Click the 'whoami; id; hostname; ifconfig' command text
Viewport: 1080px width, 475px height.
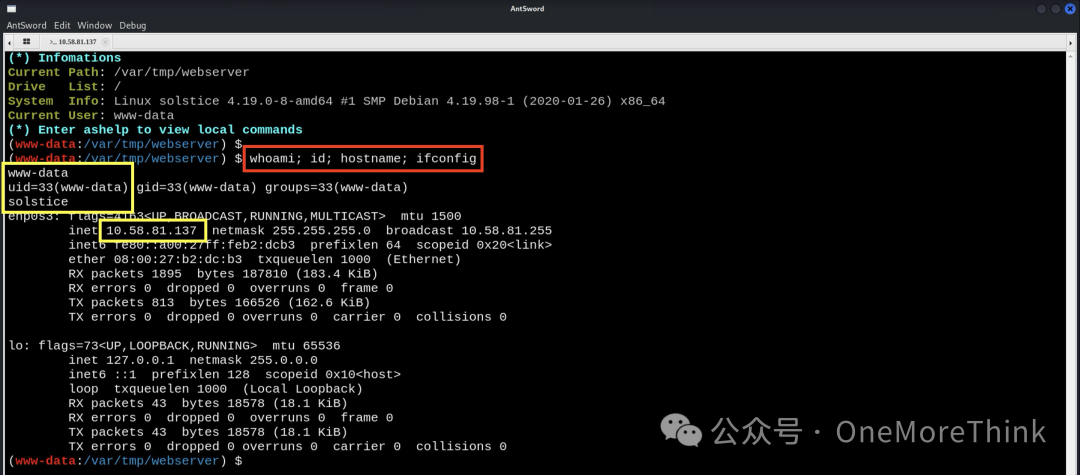[x=363, y=159]
